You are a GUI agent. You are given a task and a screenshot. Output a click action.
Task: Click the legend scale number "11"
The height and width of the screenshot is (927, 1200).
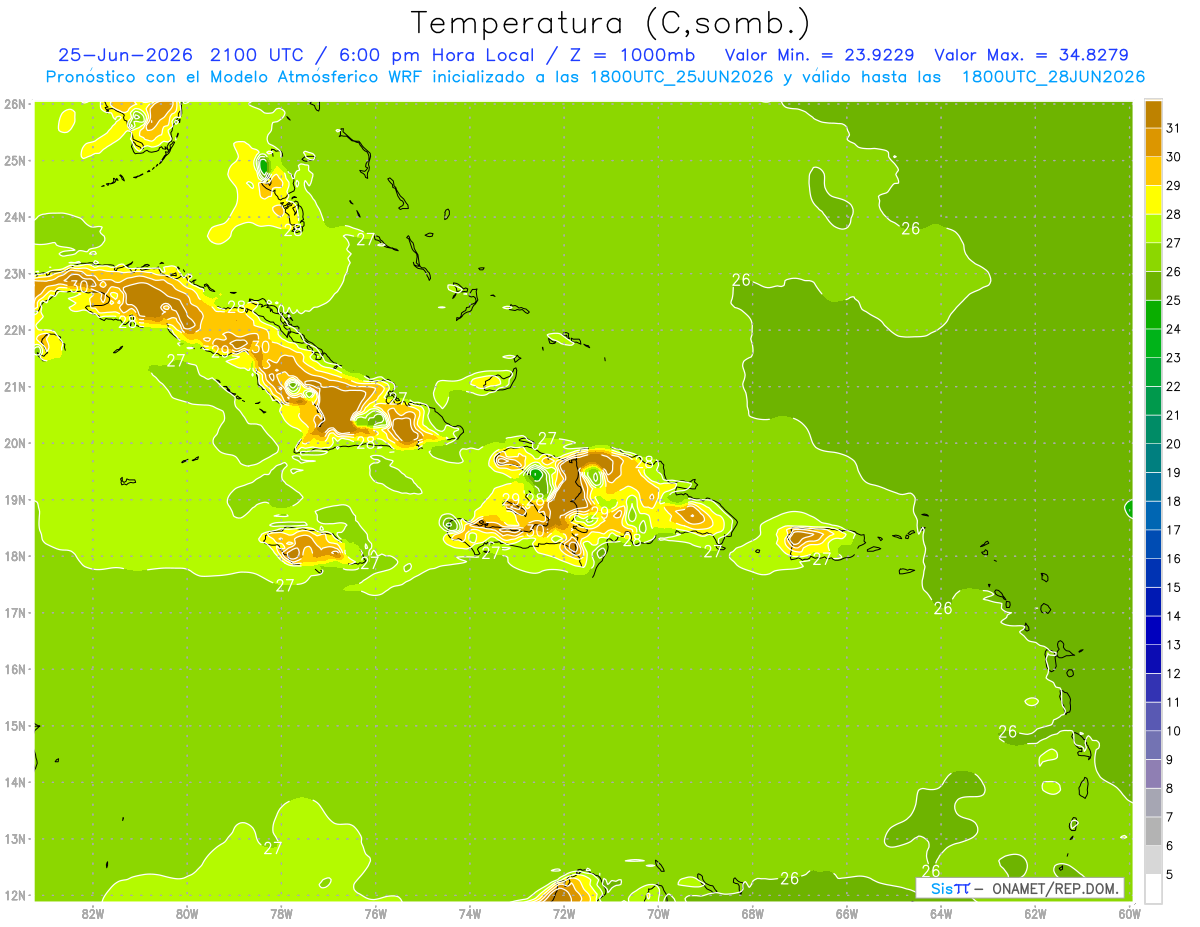coord(1174,702)
